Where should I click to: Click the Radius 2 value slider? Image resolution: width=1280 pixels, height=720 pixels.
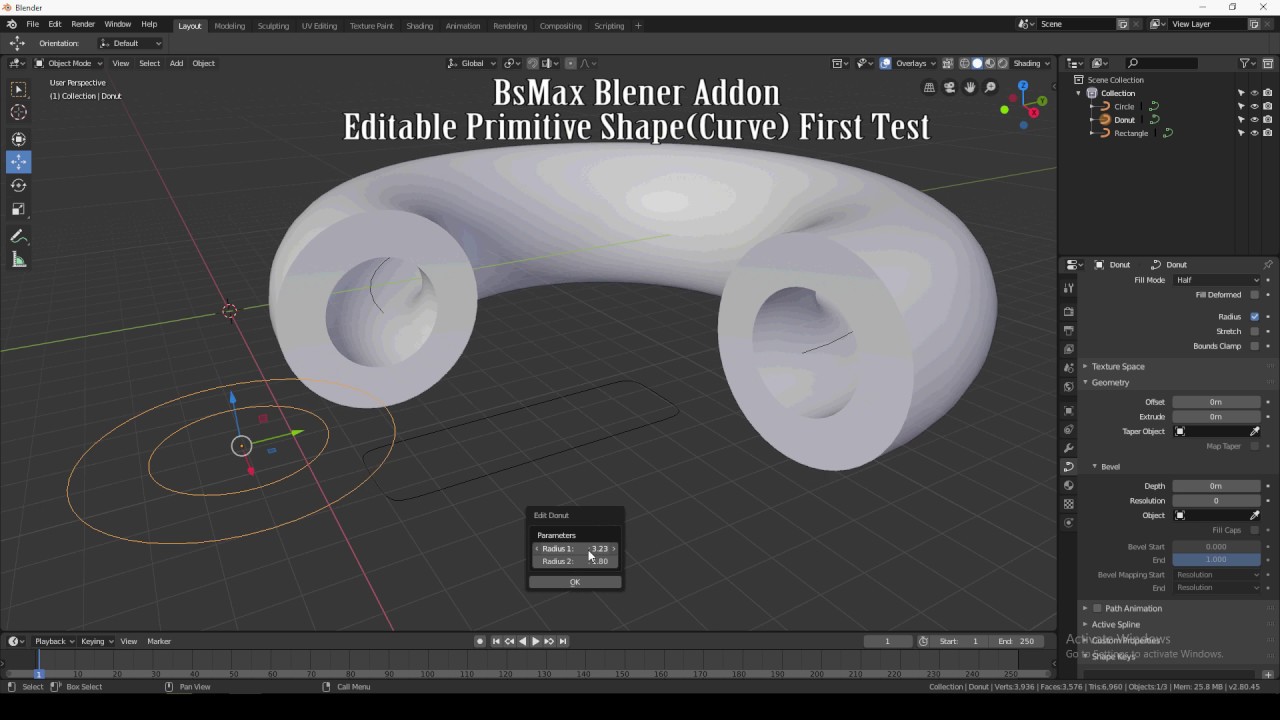[575, 561]
